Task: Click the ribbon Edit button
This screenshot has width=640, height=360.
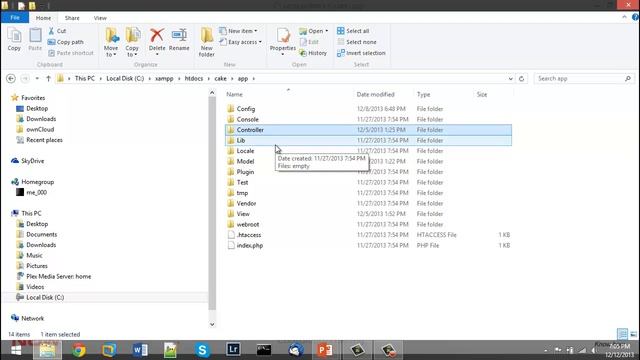Action: coord(309,42)
